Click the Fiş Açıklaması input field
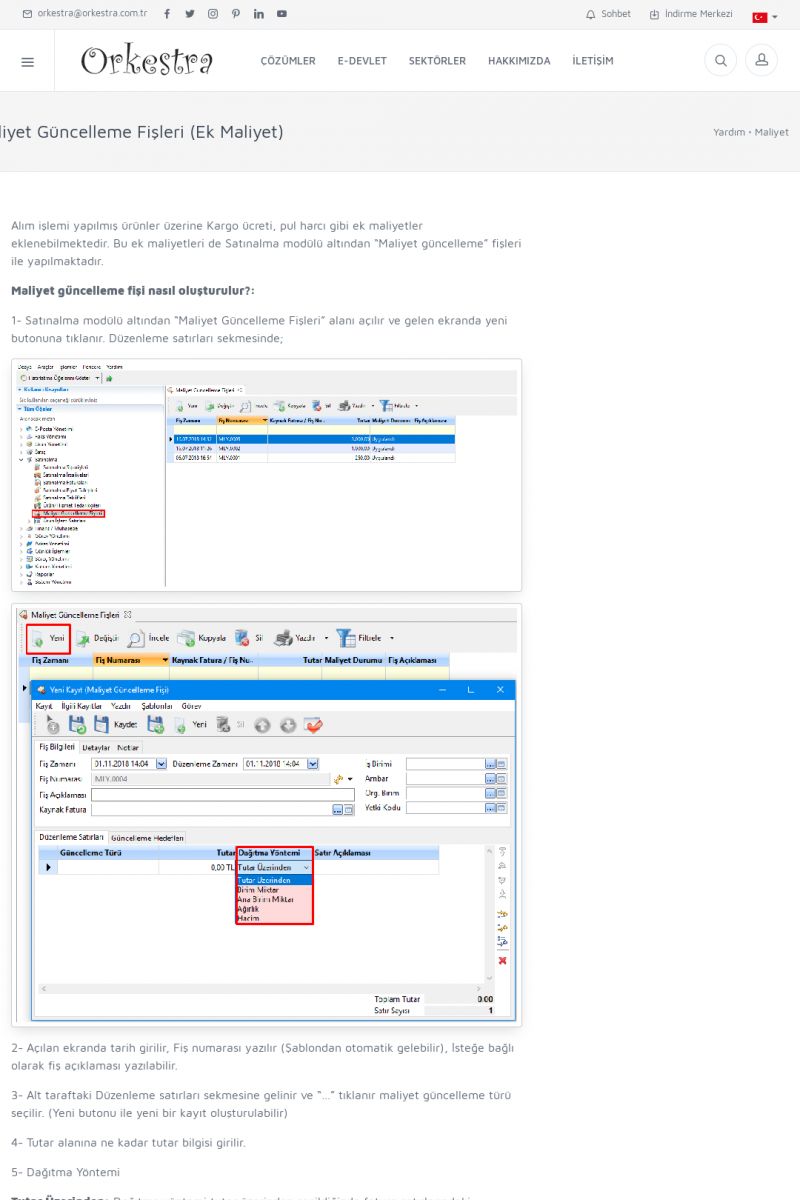 pos(222,794)
